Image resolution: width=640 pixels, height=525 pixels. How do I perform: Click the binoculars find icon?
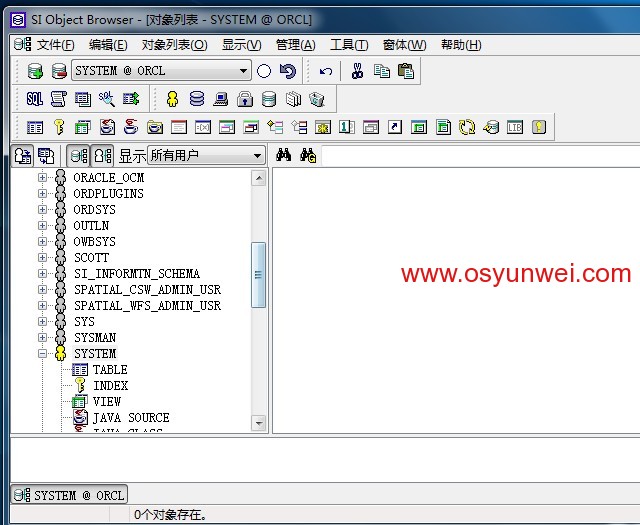[283, 155]
